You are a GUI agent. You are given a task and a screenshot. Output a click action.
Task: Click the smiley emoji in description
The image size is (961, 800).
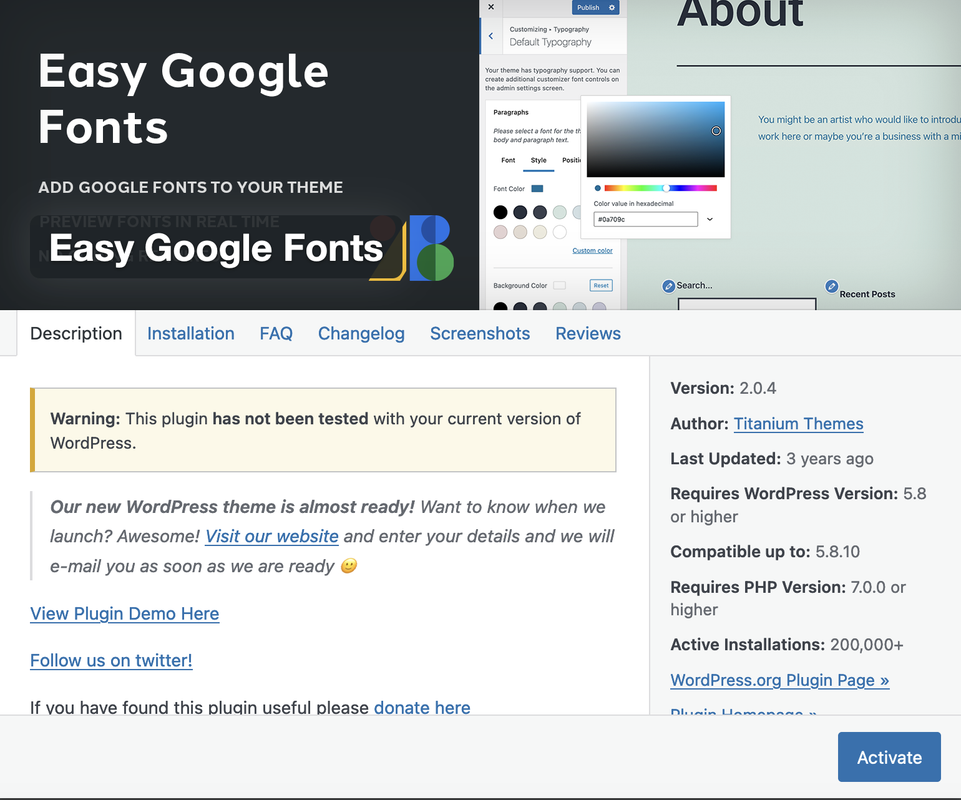(x=349, y=565)
